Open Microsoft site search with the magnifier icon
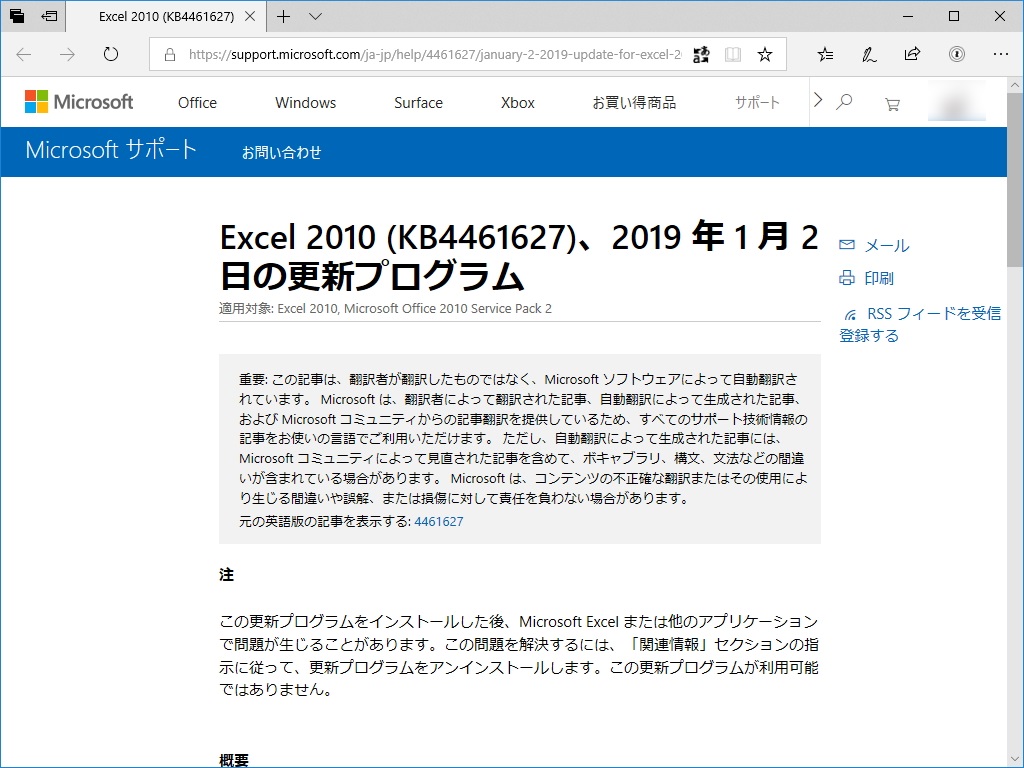 (x=845, y=102)
